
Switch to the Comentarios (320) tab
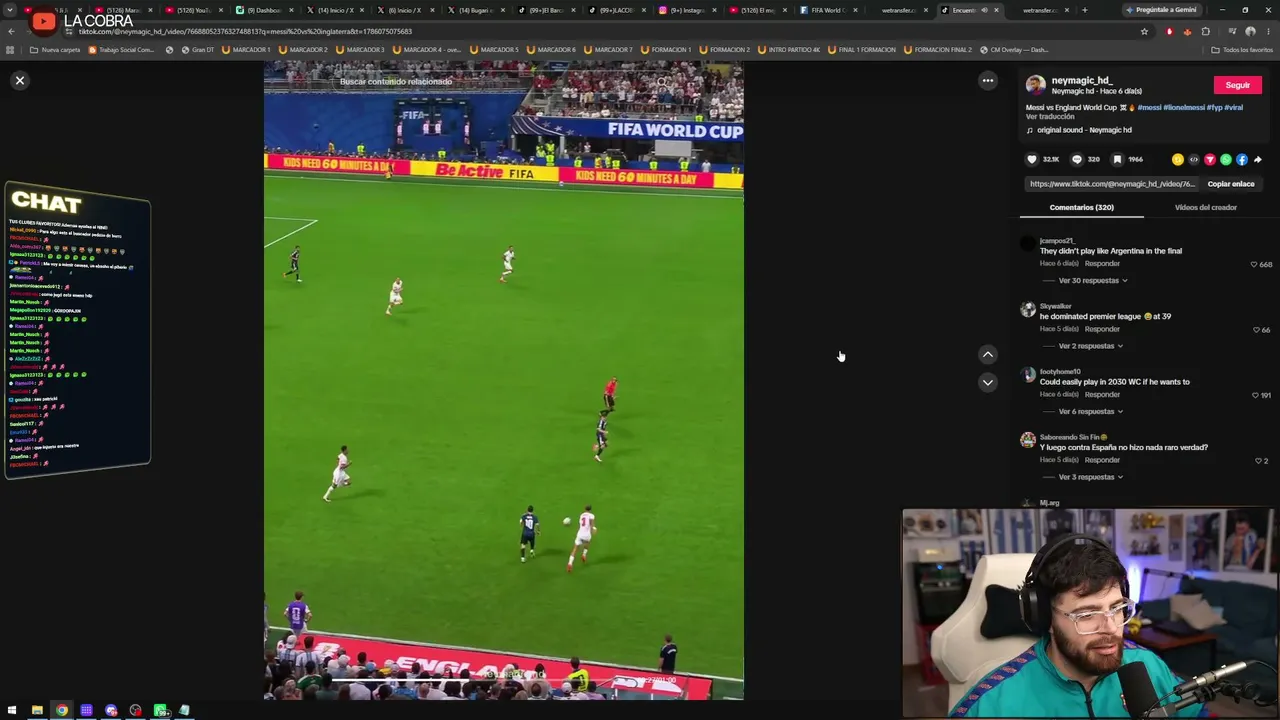click(1082, 207)
